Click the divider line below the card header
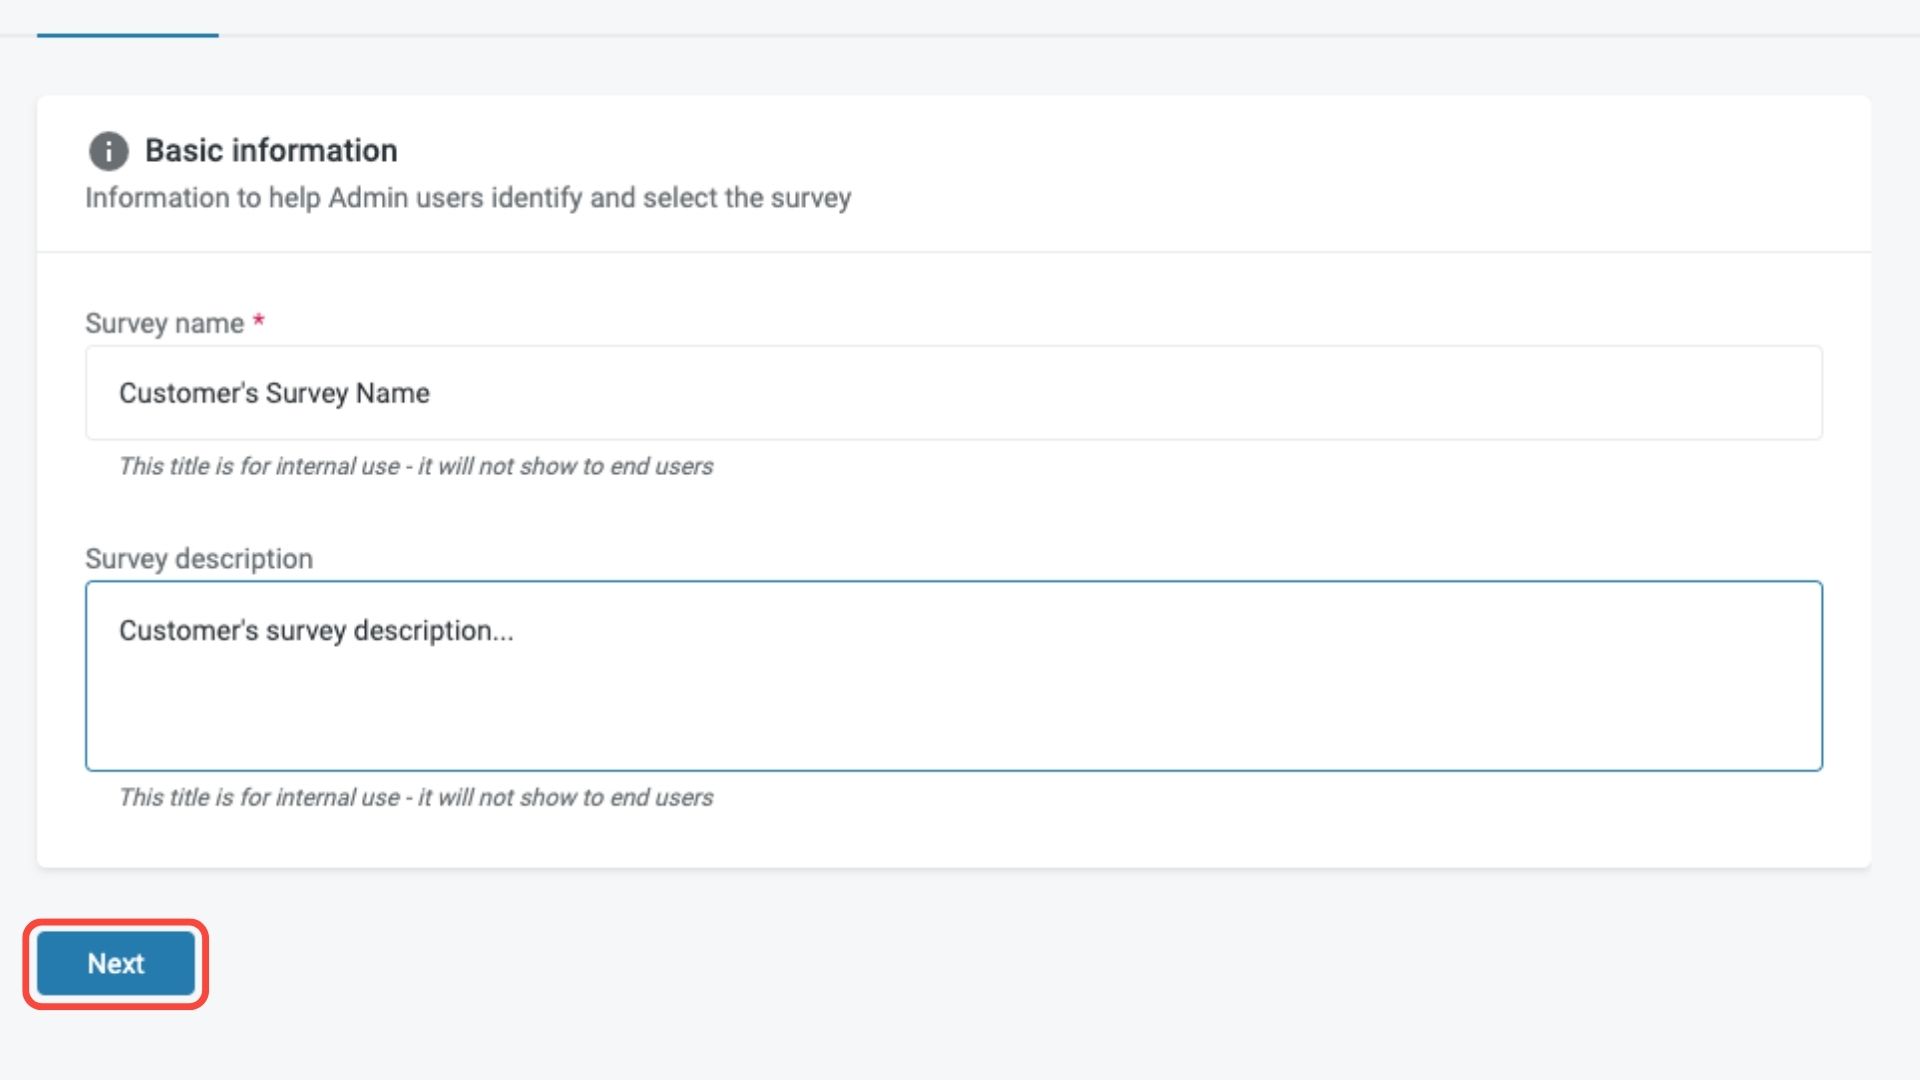The image size is (1920, 1080). pos(952,252)
